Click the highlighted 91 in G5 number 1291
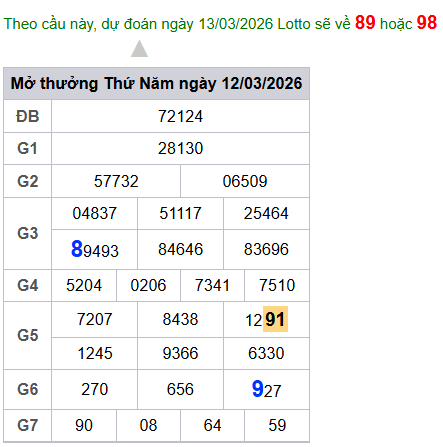Viewport: 443px width, 447px height. click(x=275, y=319)
